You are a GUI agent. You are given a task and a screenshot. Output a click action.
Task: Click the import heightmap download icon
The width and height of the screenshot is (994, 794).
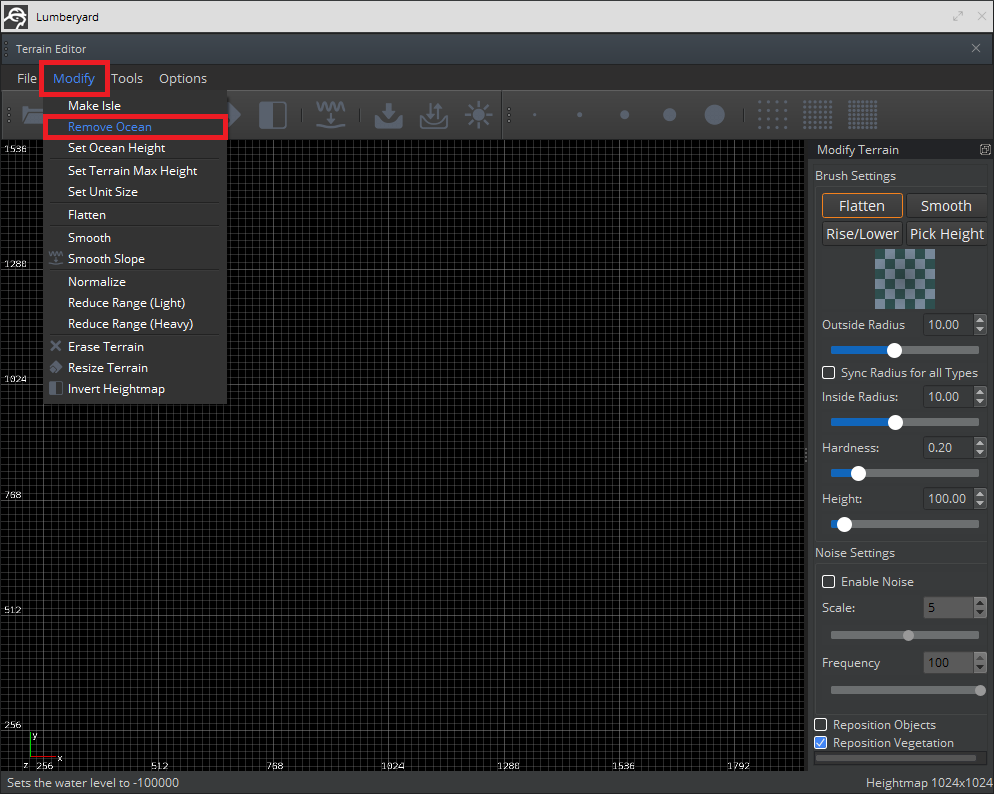click(388, 115)
